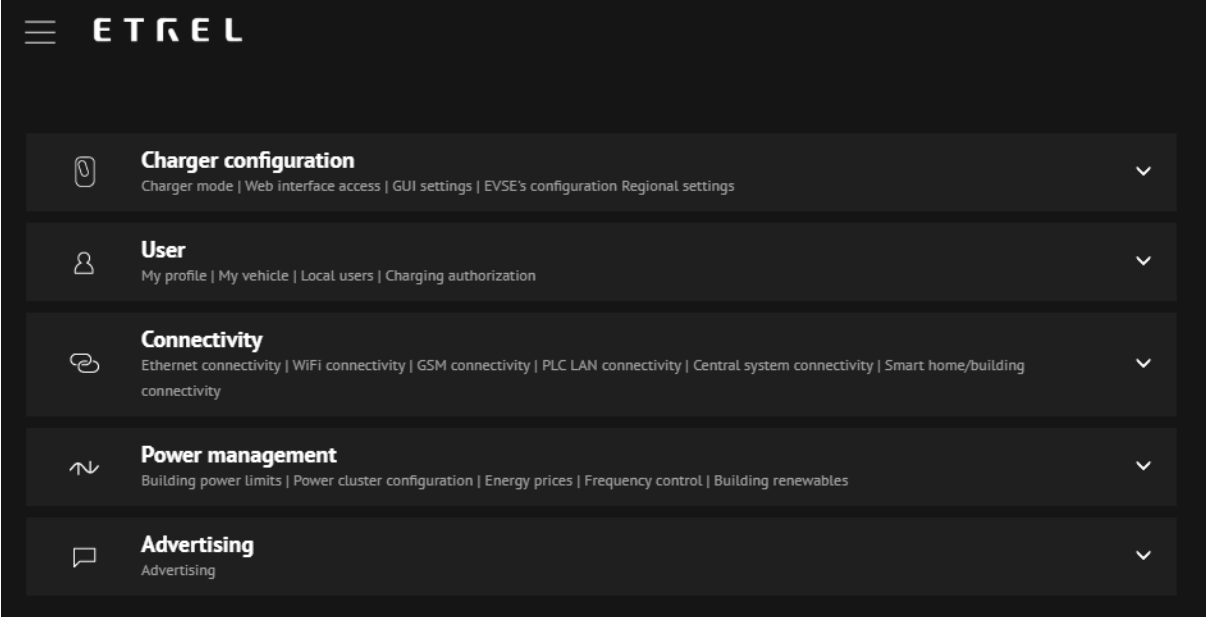Click the Connectivity description listing Ethernet and WiFi

(x=582, y=367)
